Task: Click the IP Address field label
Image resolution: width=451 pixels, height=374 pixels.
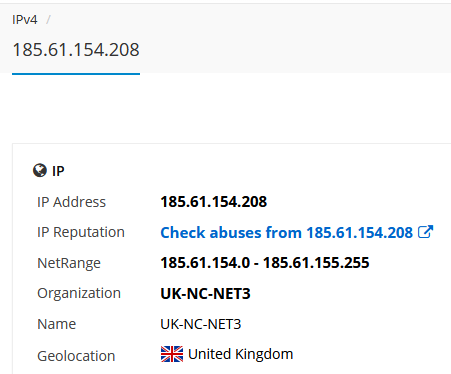Action: point(71,202)
